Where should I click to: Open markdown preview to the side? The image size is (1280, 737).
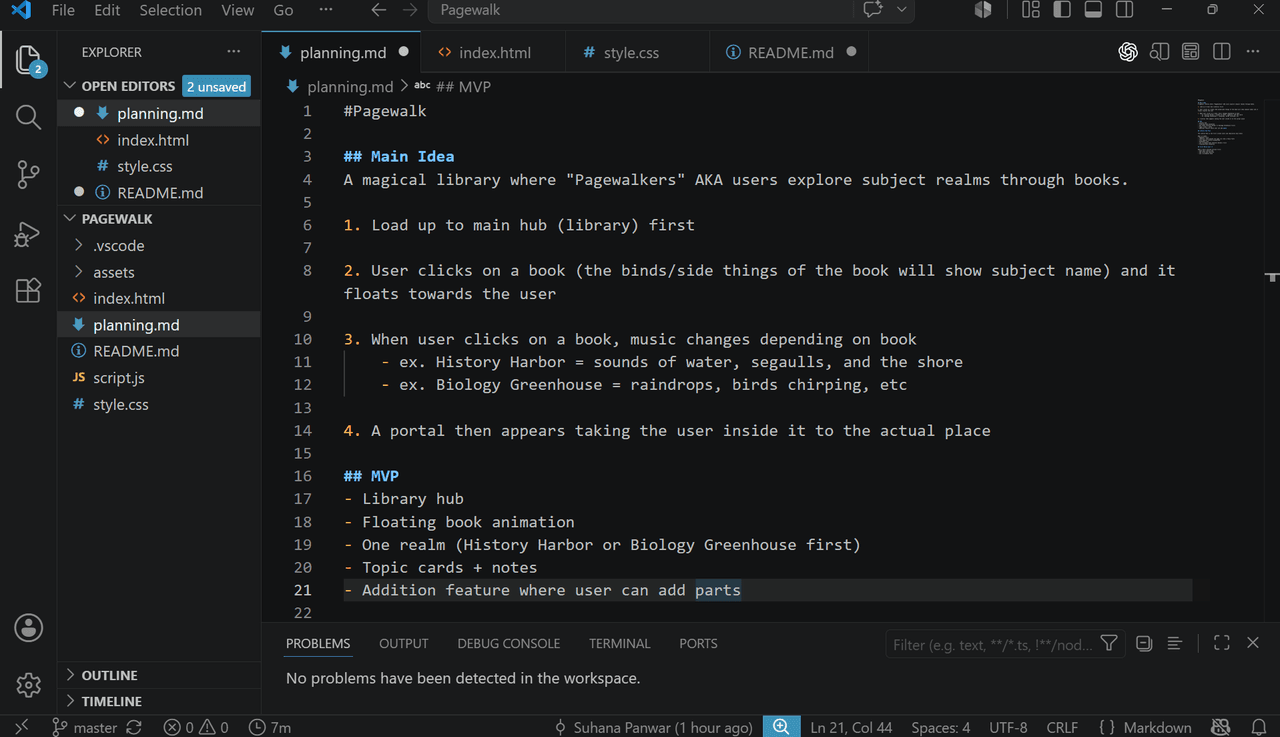click(x=1159, y=52)
